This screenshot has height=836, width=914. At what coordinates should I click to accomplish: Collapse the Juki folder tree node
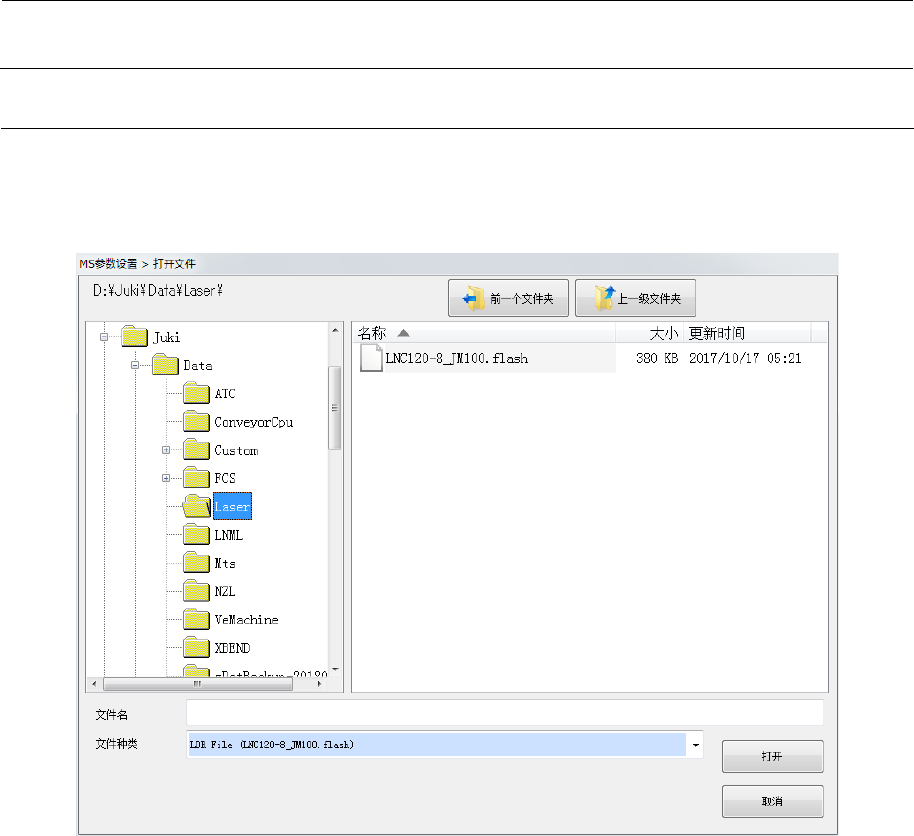pyautogui.click(x=103, y=337)
